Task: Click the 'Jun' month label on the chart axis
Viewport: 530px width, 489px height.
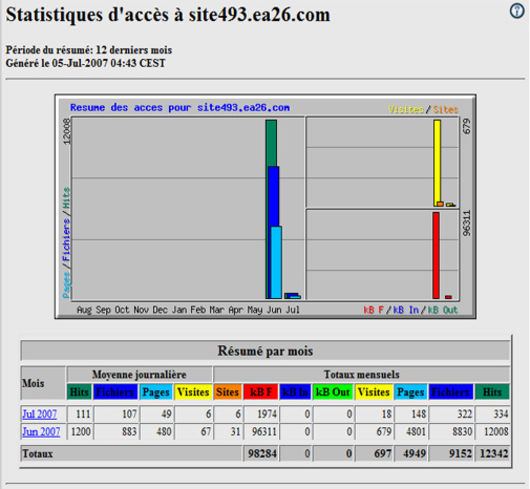Action: [274, 310]
